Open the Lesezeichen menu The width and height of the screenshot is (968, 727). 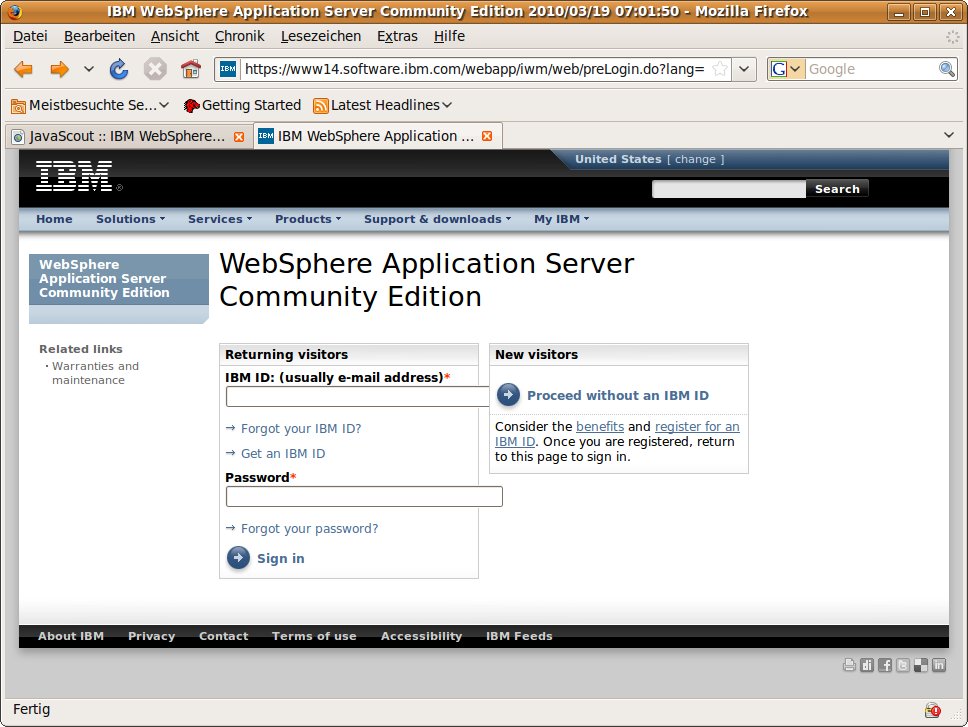click(x=321, y=36)
